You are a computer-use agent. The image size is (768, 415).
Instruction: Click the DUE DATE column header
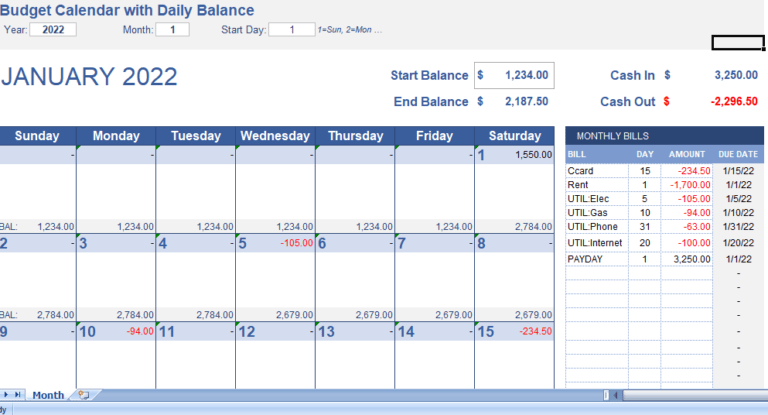coord(738,154)
